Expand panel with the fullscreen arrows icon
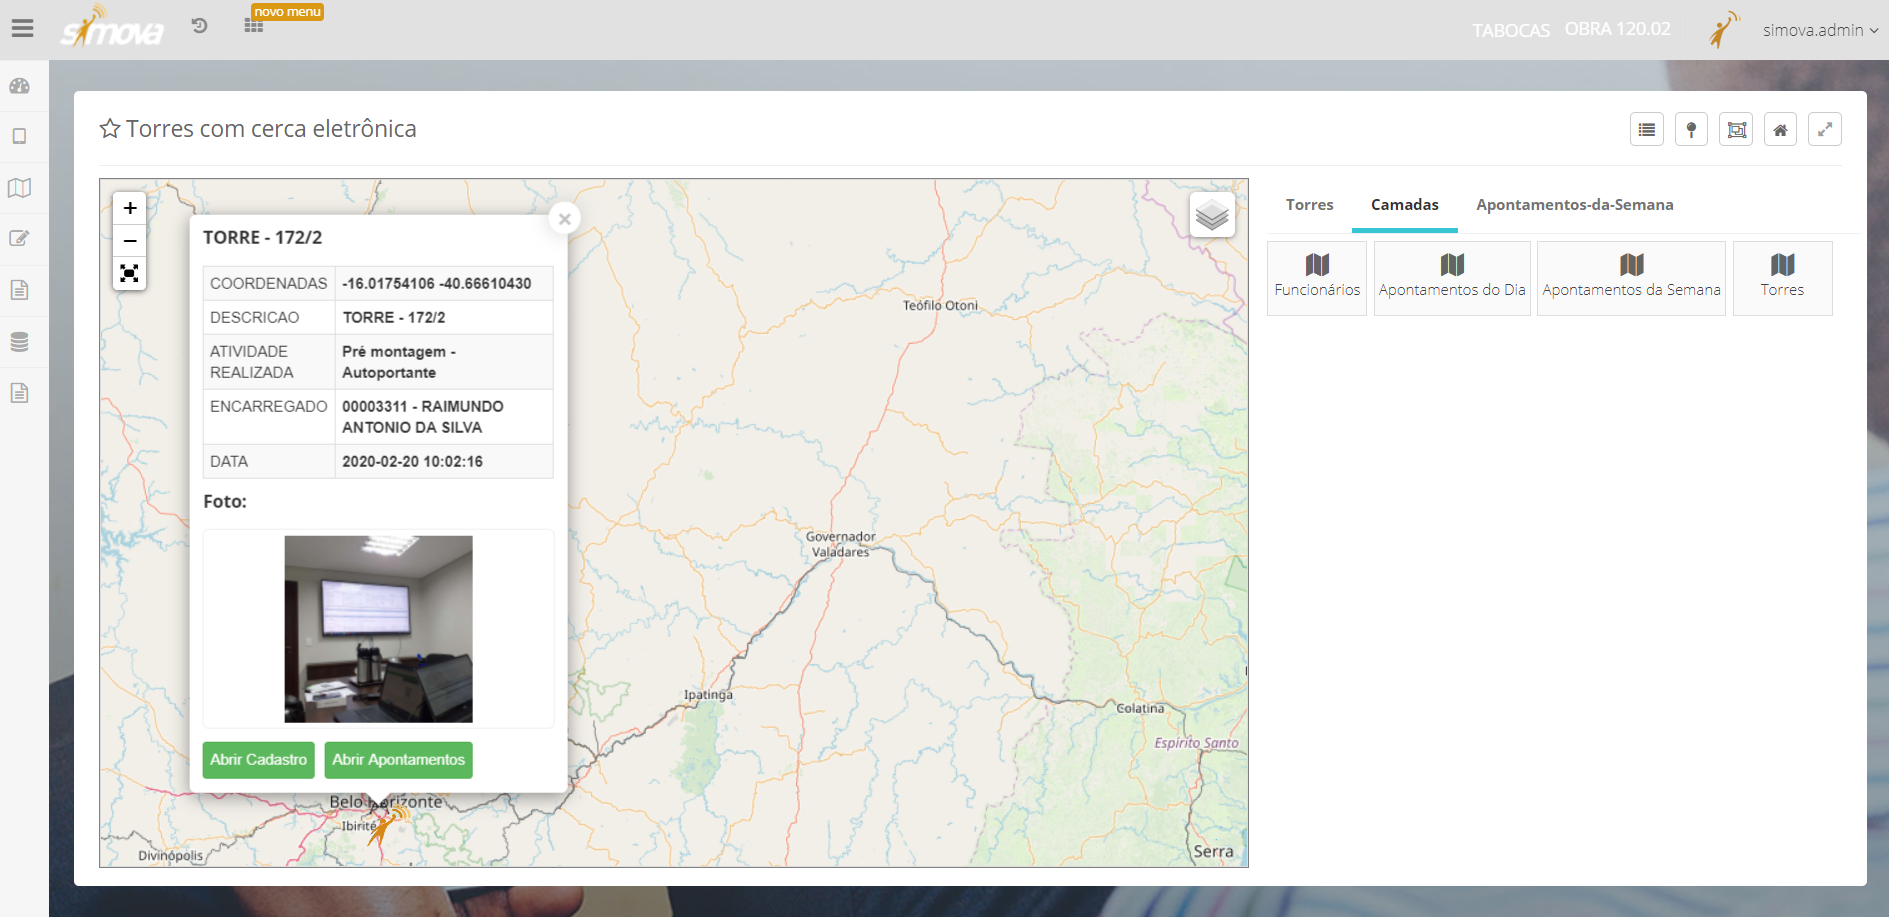 coord(1824,130)
